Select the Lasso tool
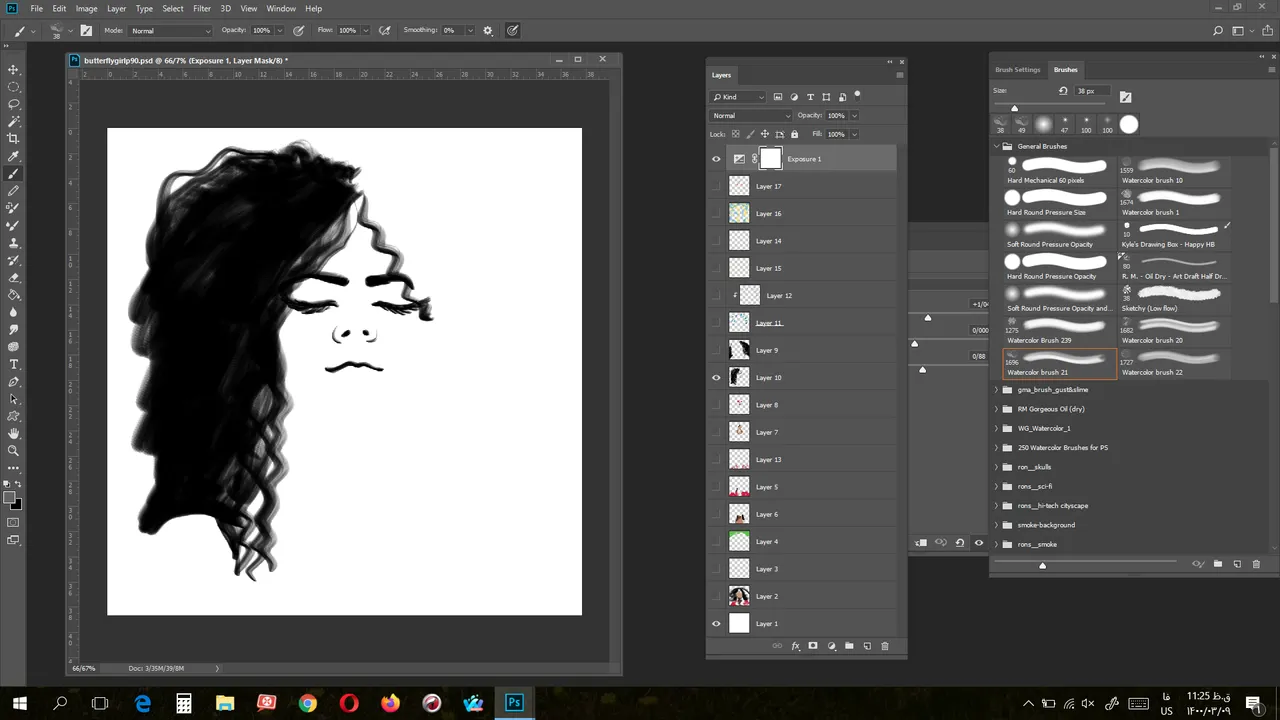1280x720 pixels. (14, 104)
